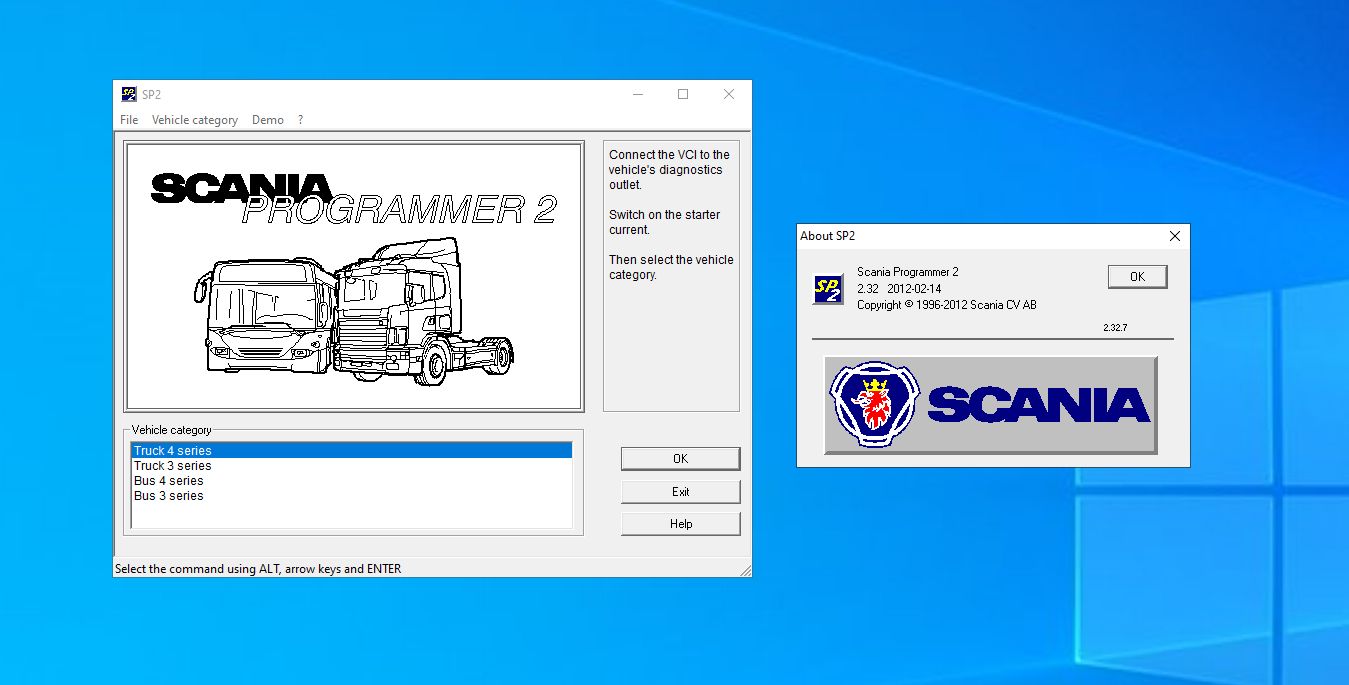Click the Scania Programmer 2 bus and truck image
Screen dimensions: 1349x685
pyautogui.click(x=353, y=277)
